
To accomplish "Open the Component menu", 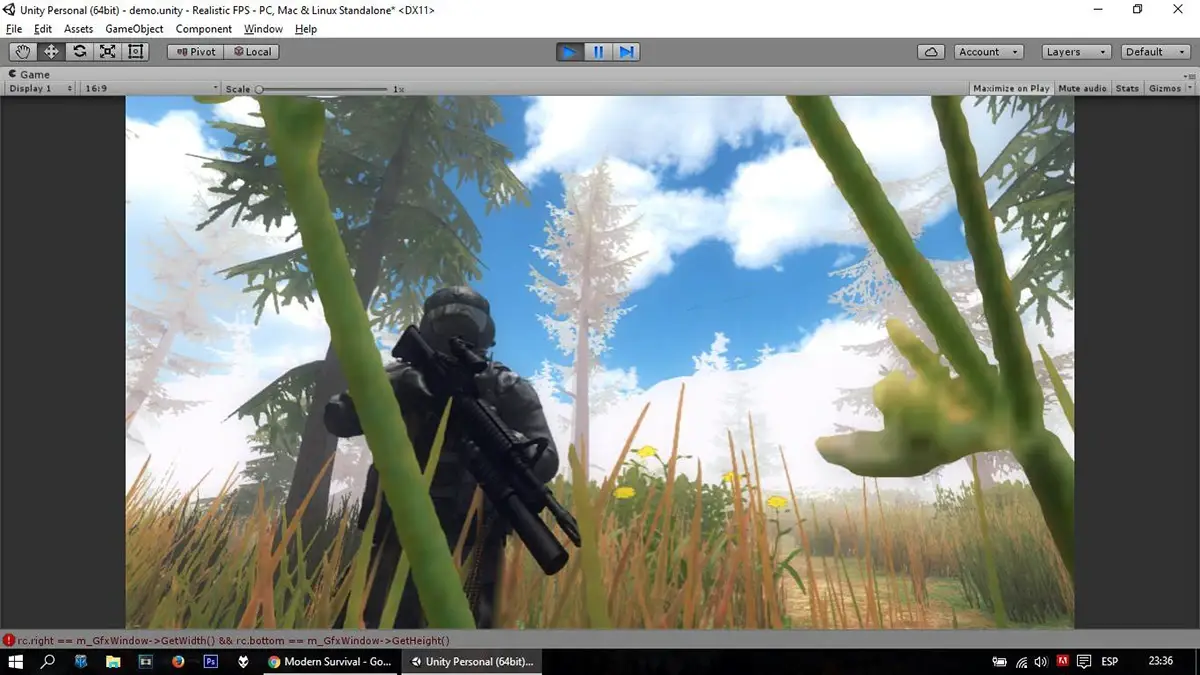I will (x=204, y=29).
